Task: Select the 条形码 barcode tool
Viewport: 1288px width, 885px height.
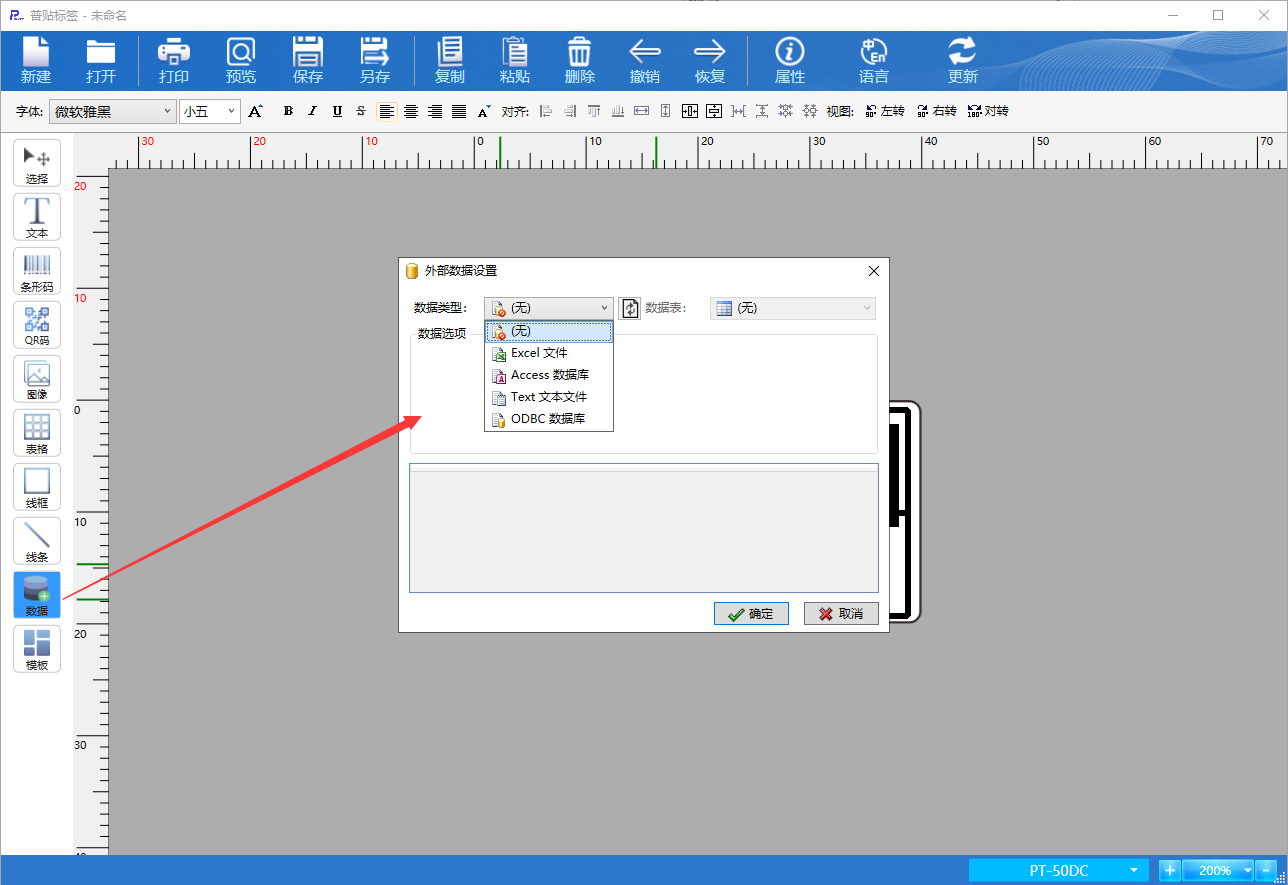Action: click(37, 271)
